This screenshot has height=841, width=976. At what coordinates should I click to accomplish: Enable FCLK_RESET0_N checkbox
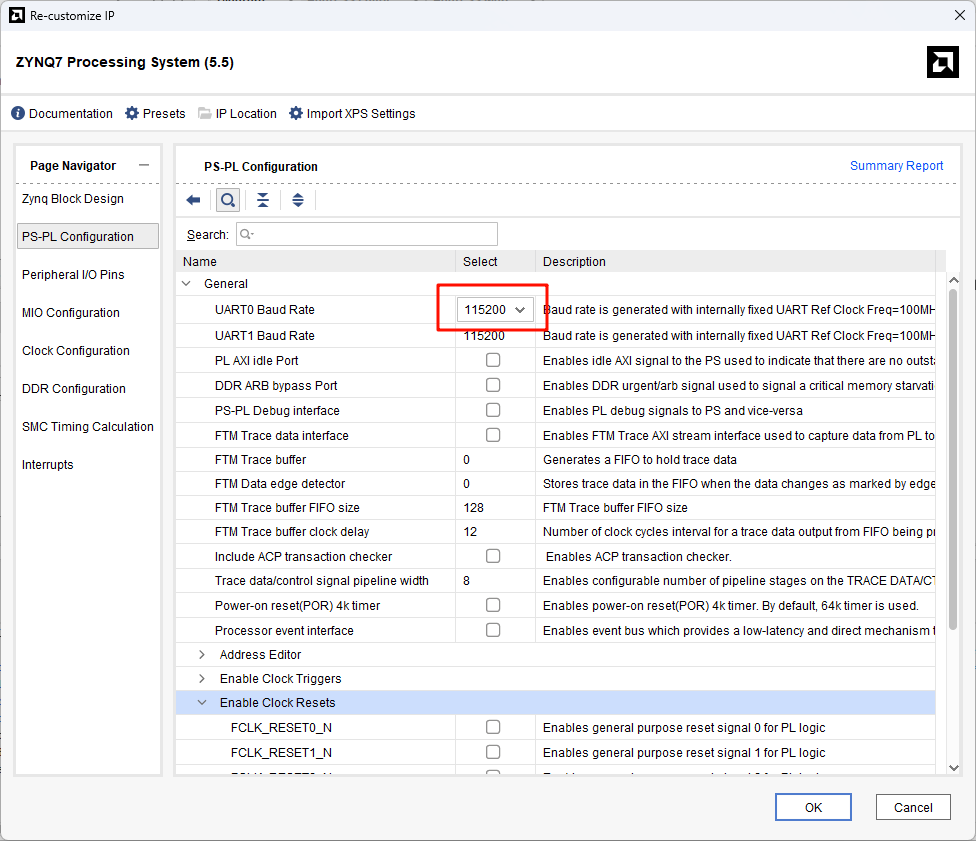click(x=493, y=727)
